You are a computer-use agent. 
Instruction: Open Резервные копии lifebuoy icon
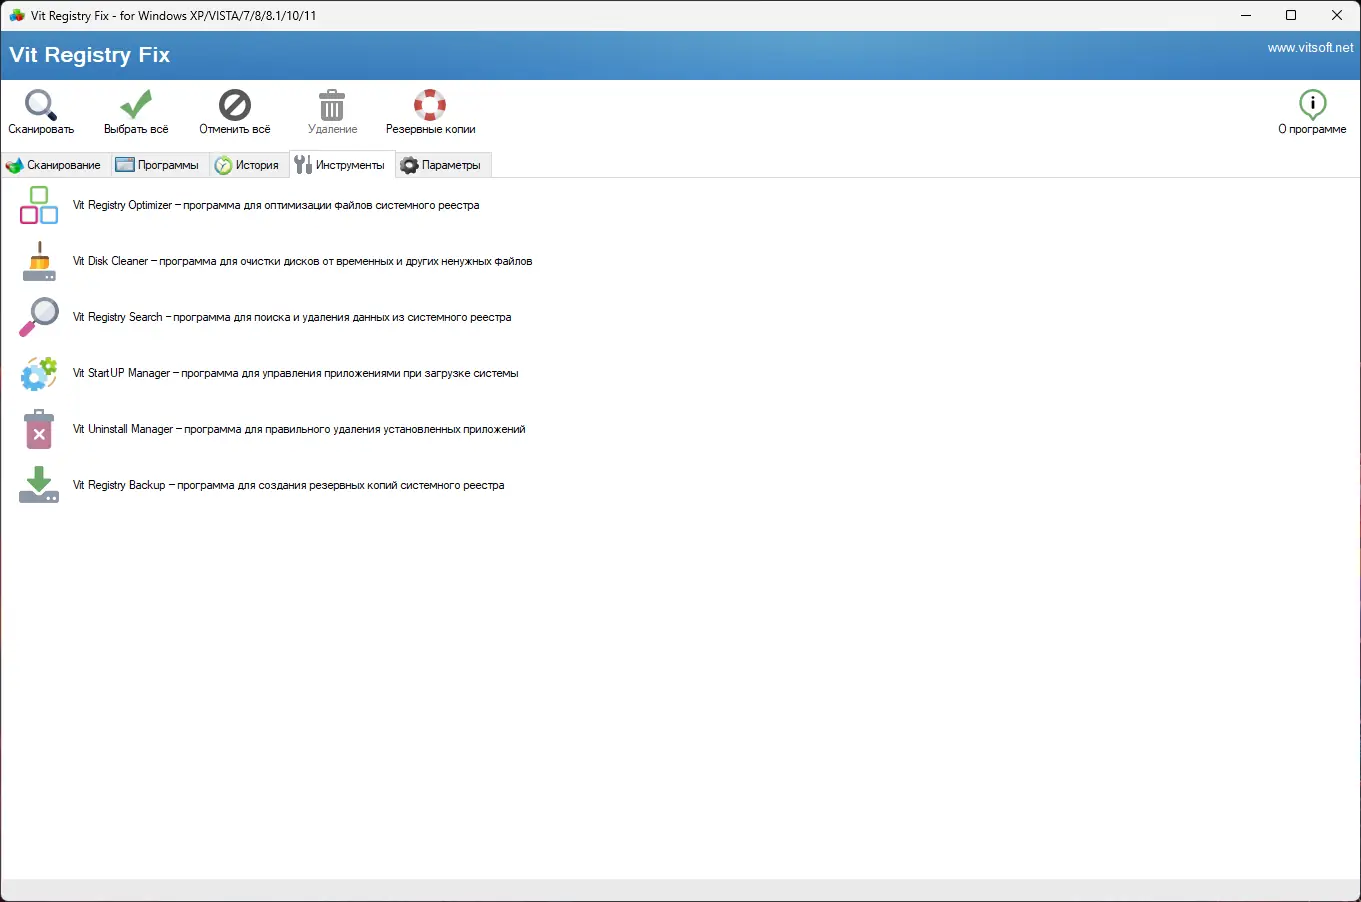tap(430, 104)
